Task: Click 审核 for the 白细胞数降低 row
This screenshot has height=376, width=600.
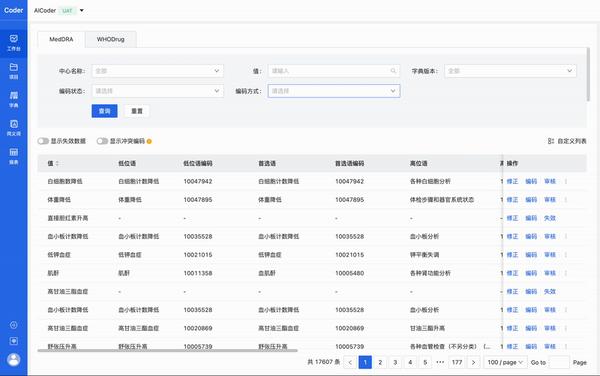Action: [550, 181]
